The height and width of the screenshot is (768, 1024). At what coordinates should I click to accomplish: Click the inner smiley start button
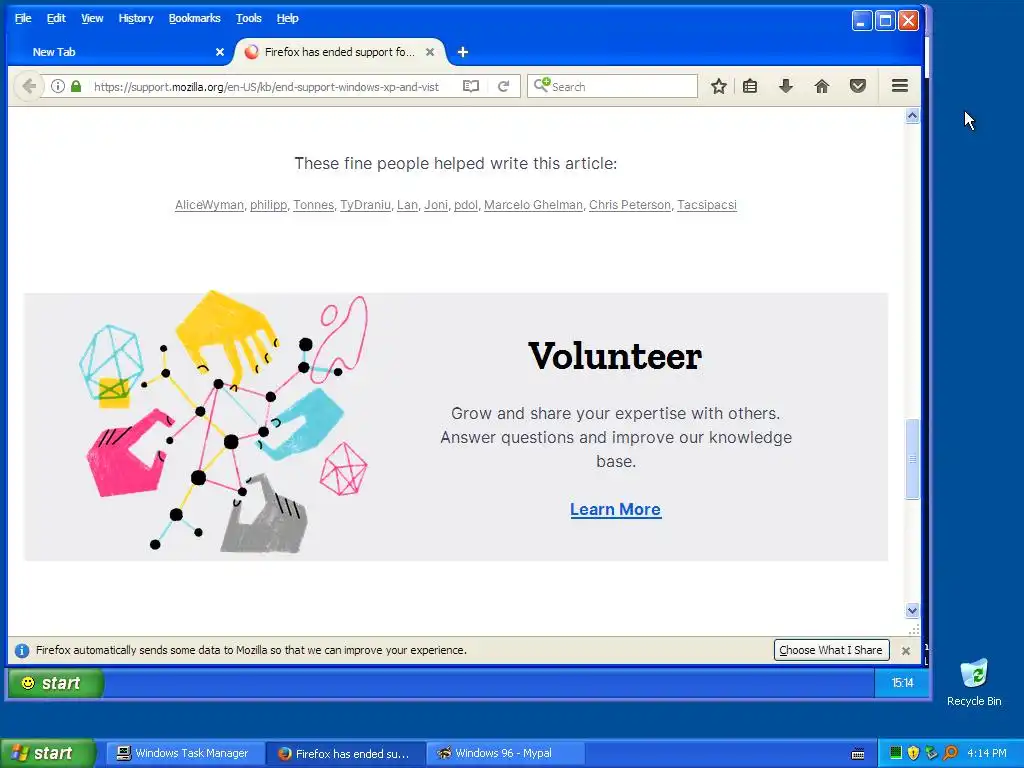[x=55, y=683]
